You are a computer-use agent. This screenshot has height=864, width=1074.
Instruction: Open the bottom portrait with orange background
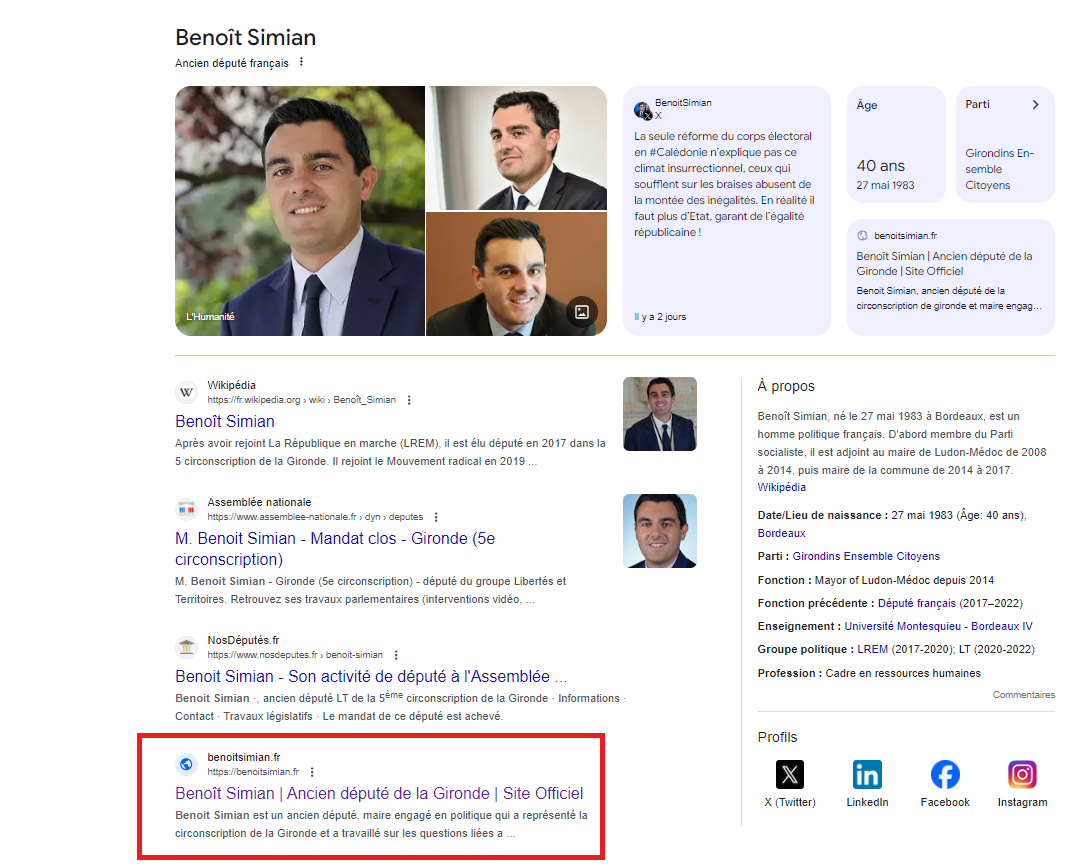click(x=516, y=274)
